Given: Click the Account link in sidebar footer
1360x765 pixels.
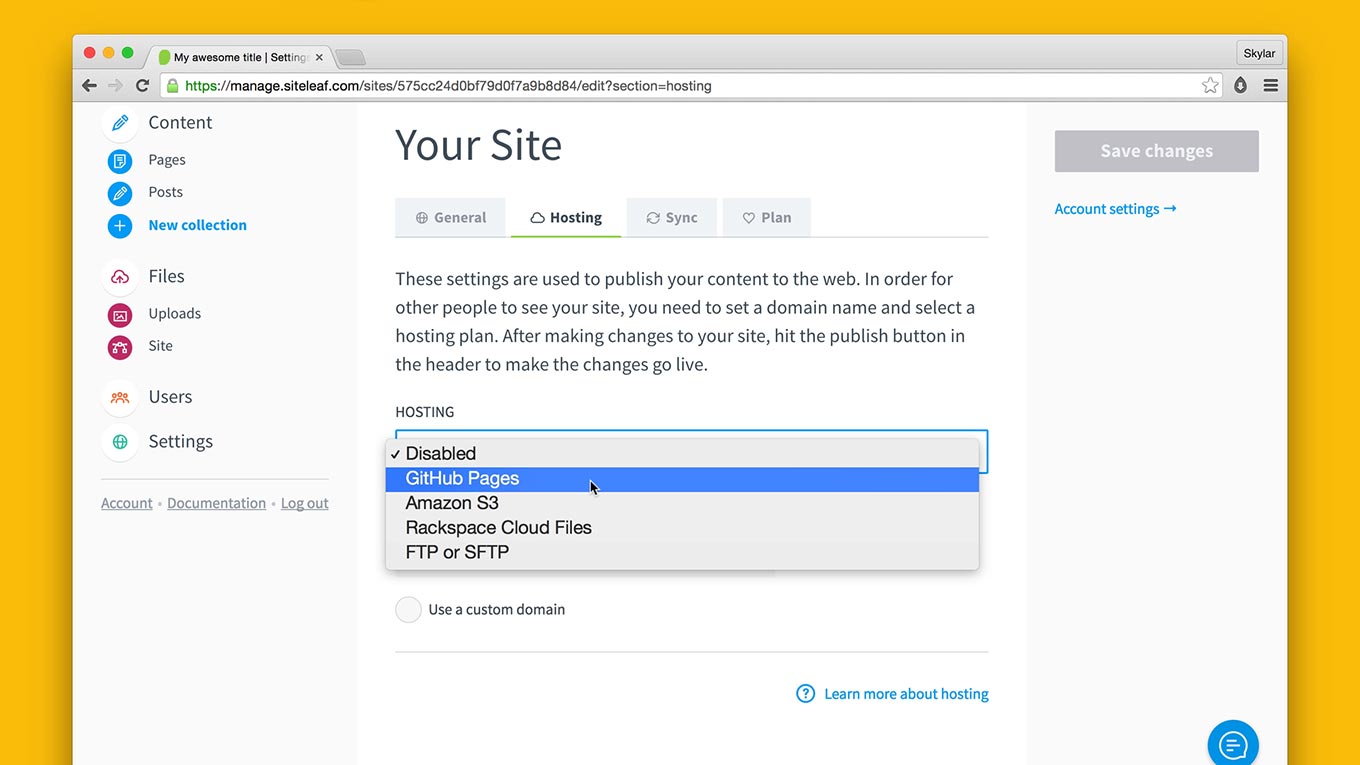Looking at the screenshot, I should (127, 504).
